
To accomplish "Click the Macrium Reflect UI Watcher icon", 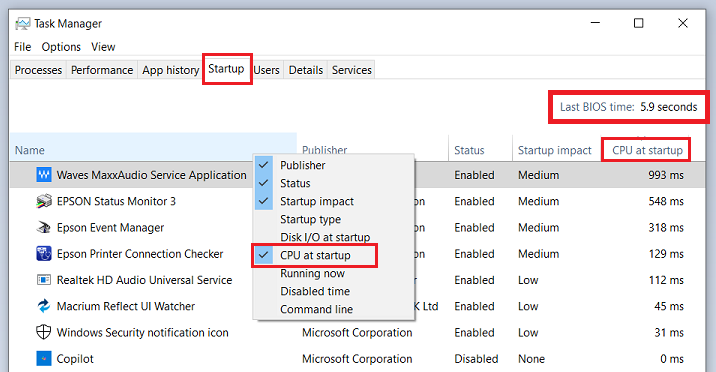I will [44, 306].
